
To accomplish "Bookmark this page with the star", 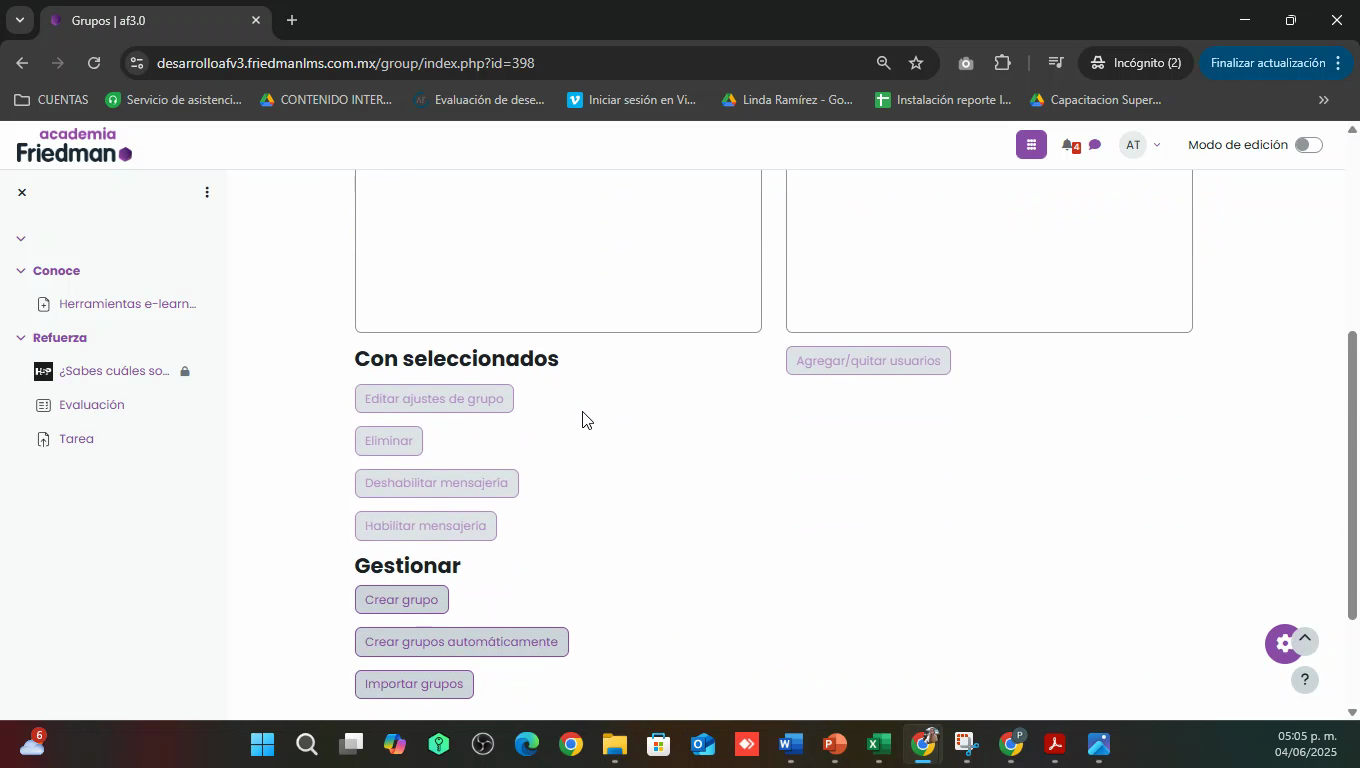I will coord(916,63).
